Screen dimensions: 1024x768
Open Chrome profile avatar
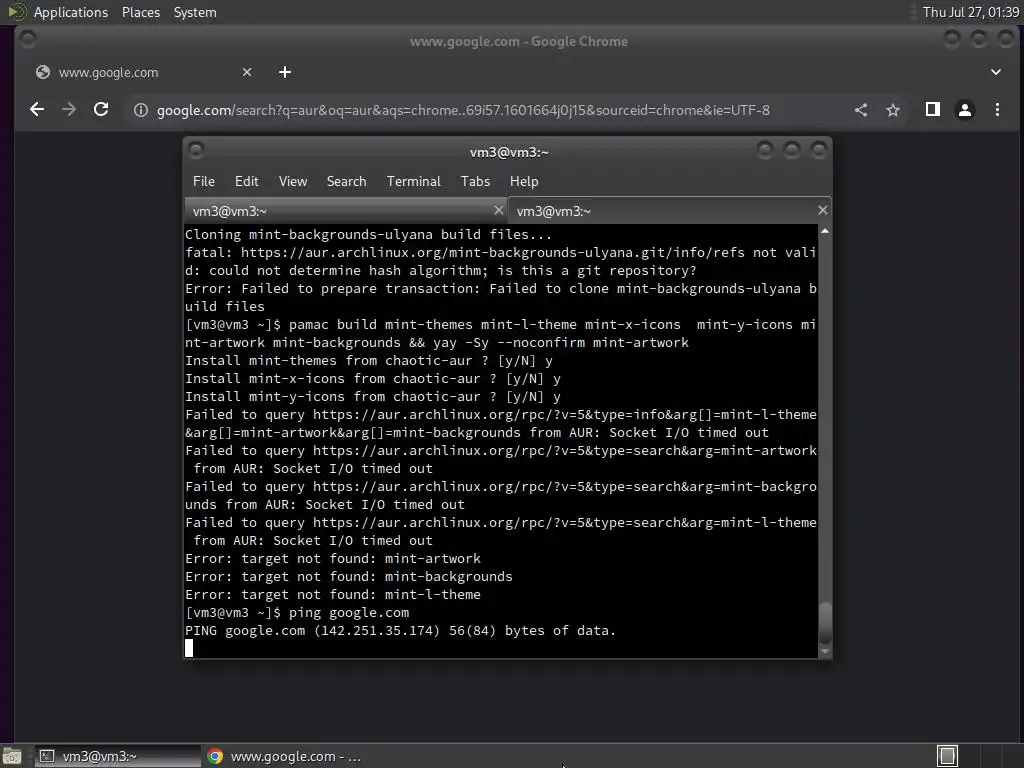click(x=965, y=110)
